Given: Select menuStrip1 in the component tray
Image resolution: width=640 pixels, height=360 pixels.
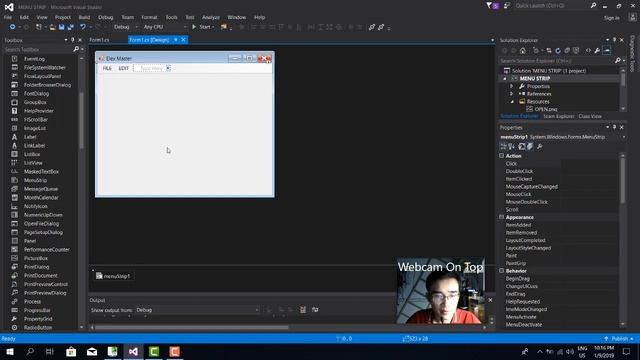Looking at the screenshot, I should click(x=113, y=276).
